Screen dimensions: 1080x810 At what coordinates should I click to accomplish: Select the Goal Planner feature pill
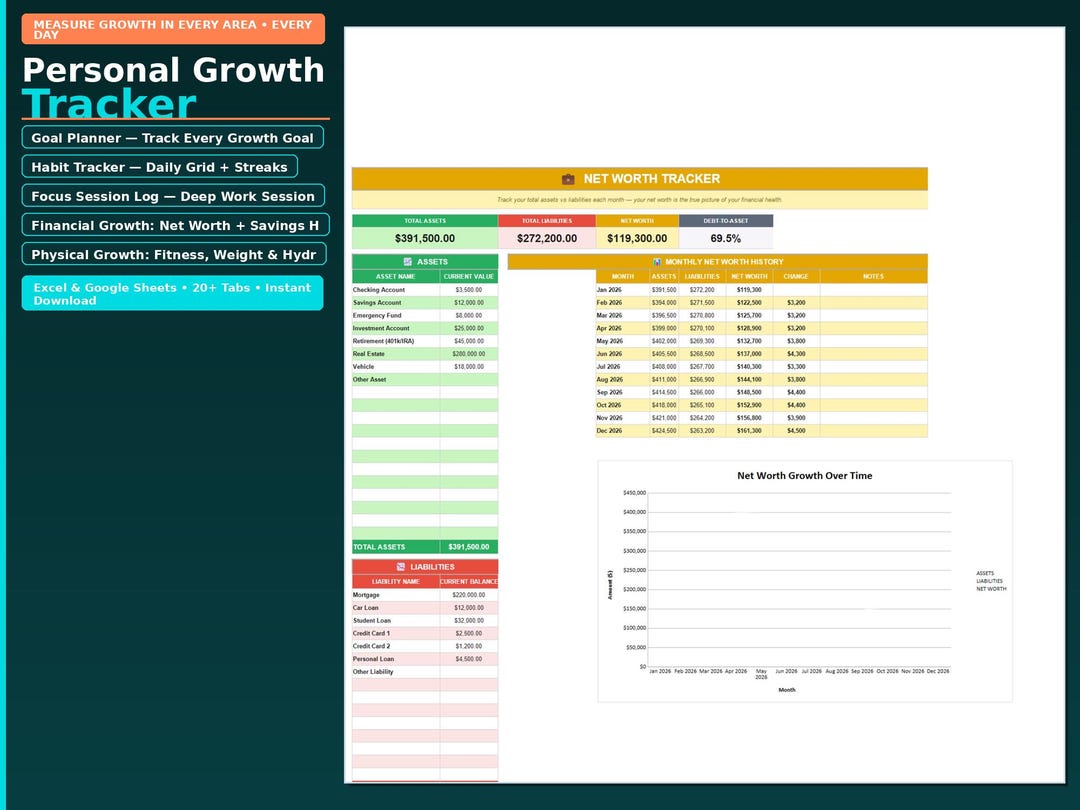click(172, 138)
